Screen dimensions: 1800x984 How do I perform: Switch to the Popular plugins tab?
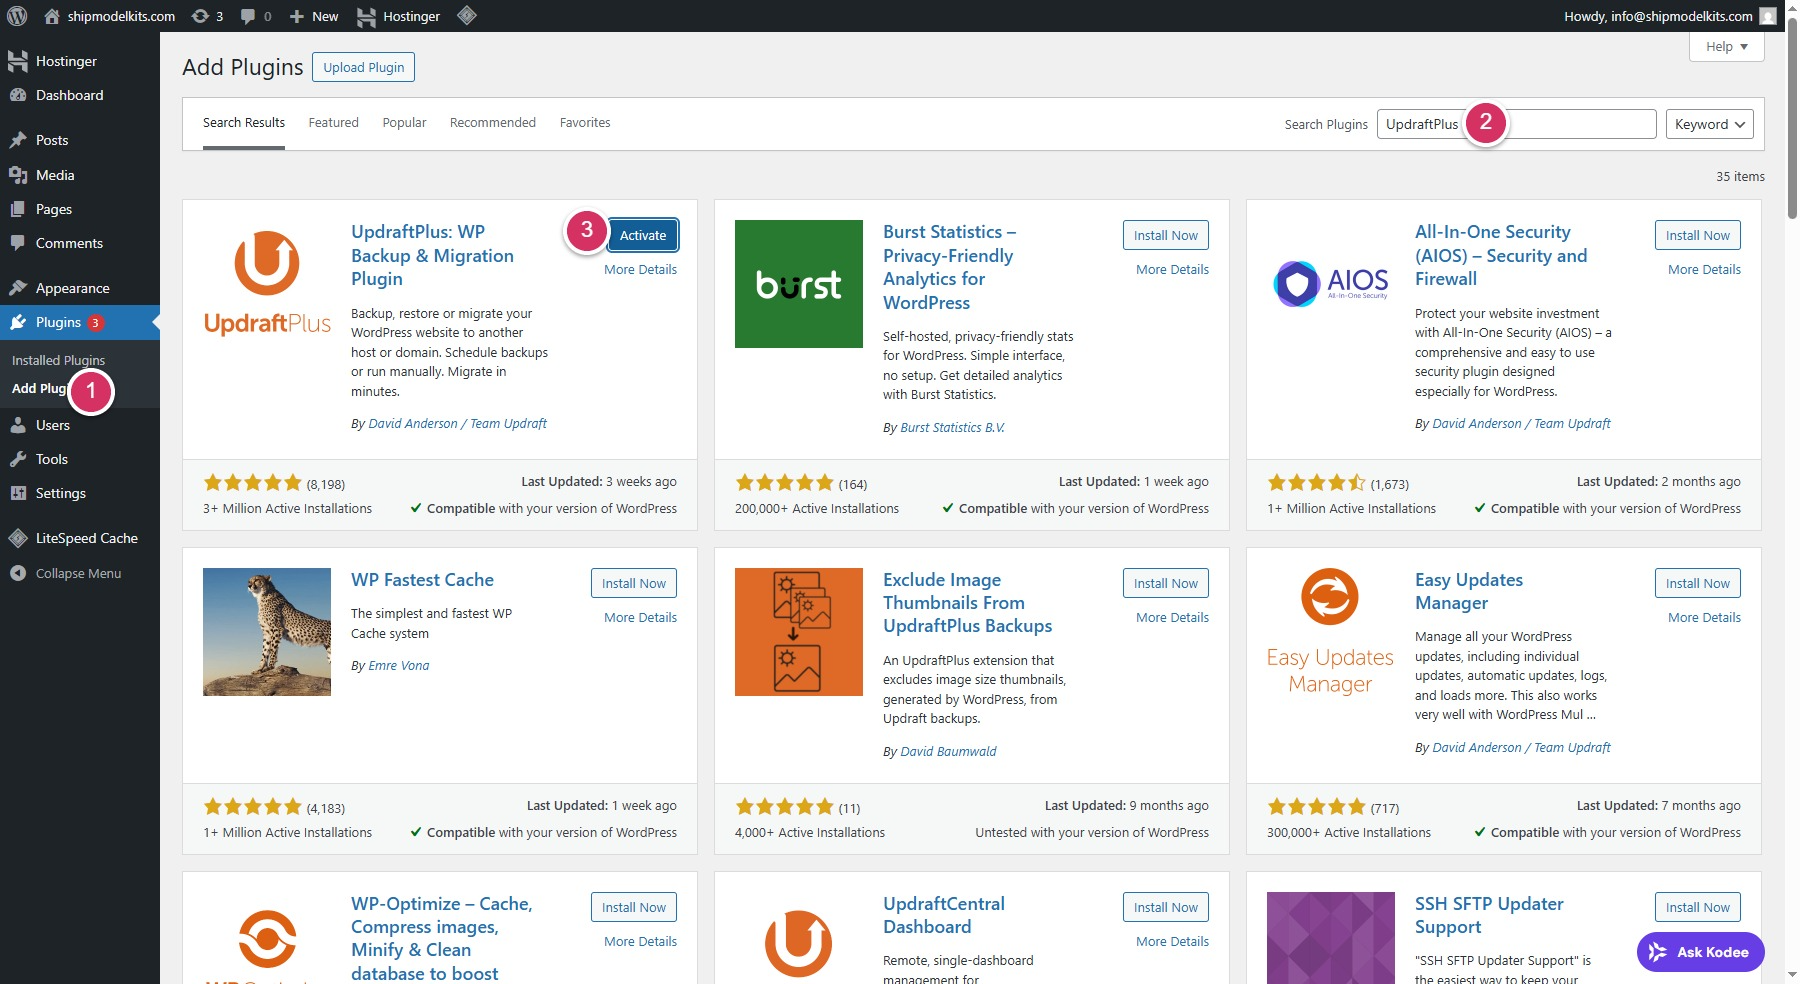coord(404,123)
